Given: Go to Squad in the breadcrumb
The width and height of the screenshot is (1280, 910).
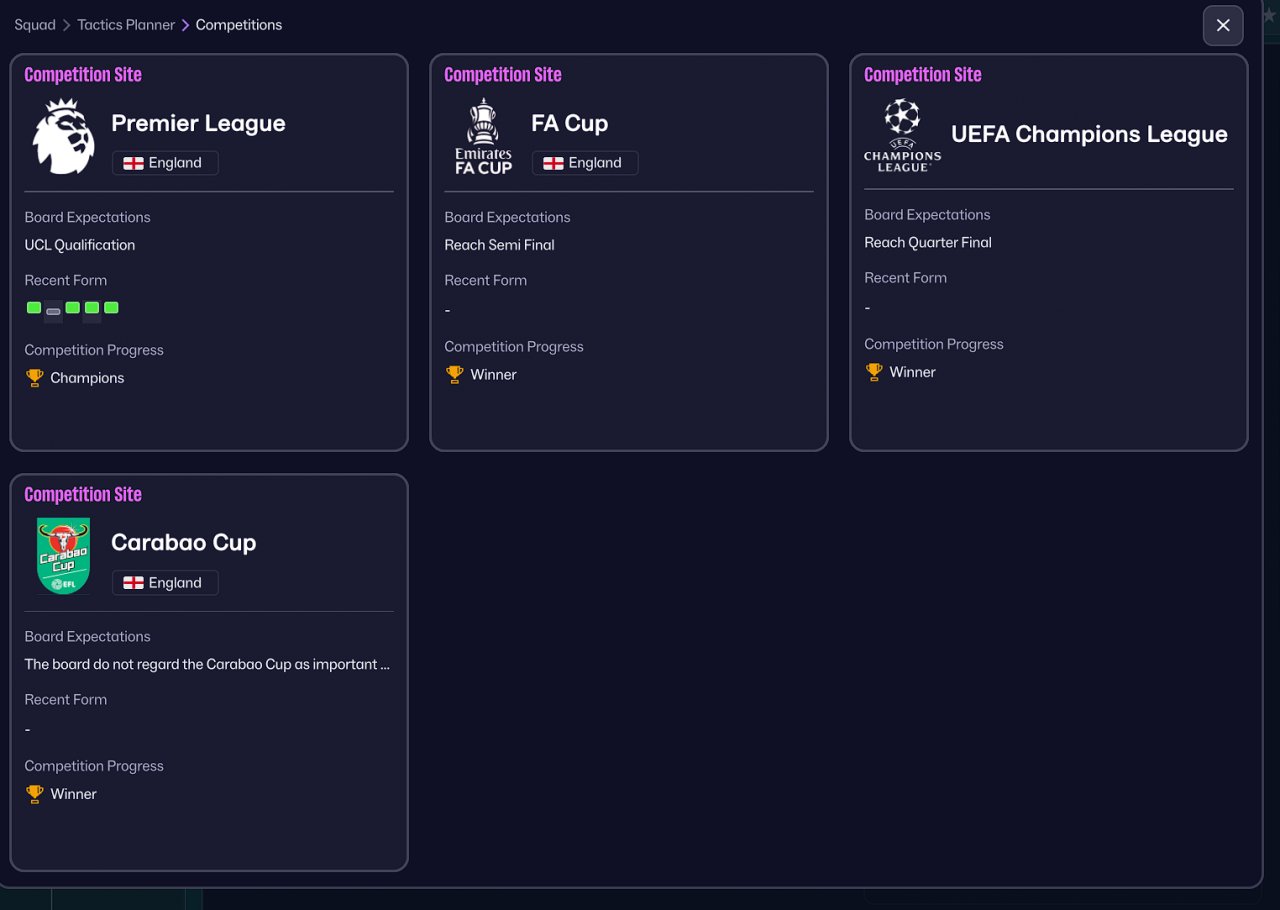Looking at the screenshot, I should pos(35,25).
